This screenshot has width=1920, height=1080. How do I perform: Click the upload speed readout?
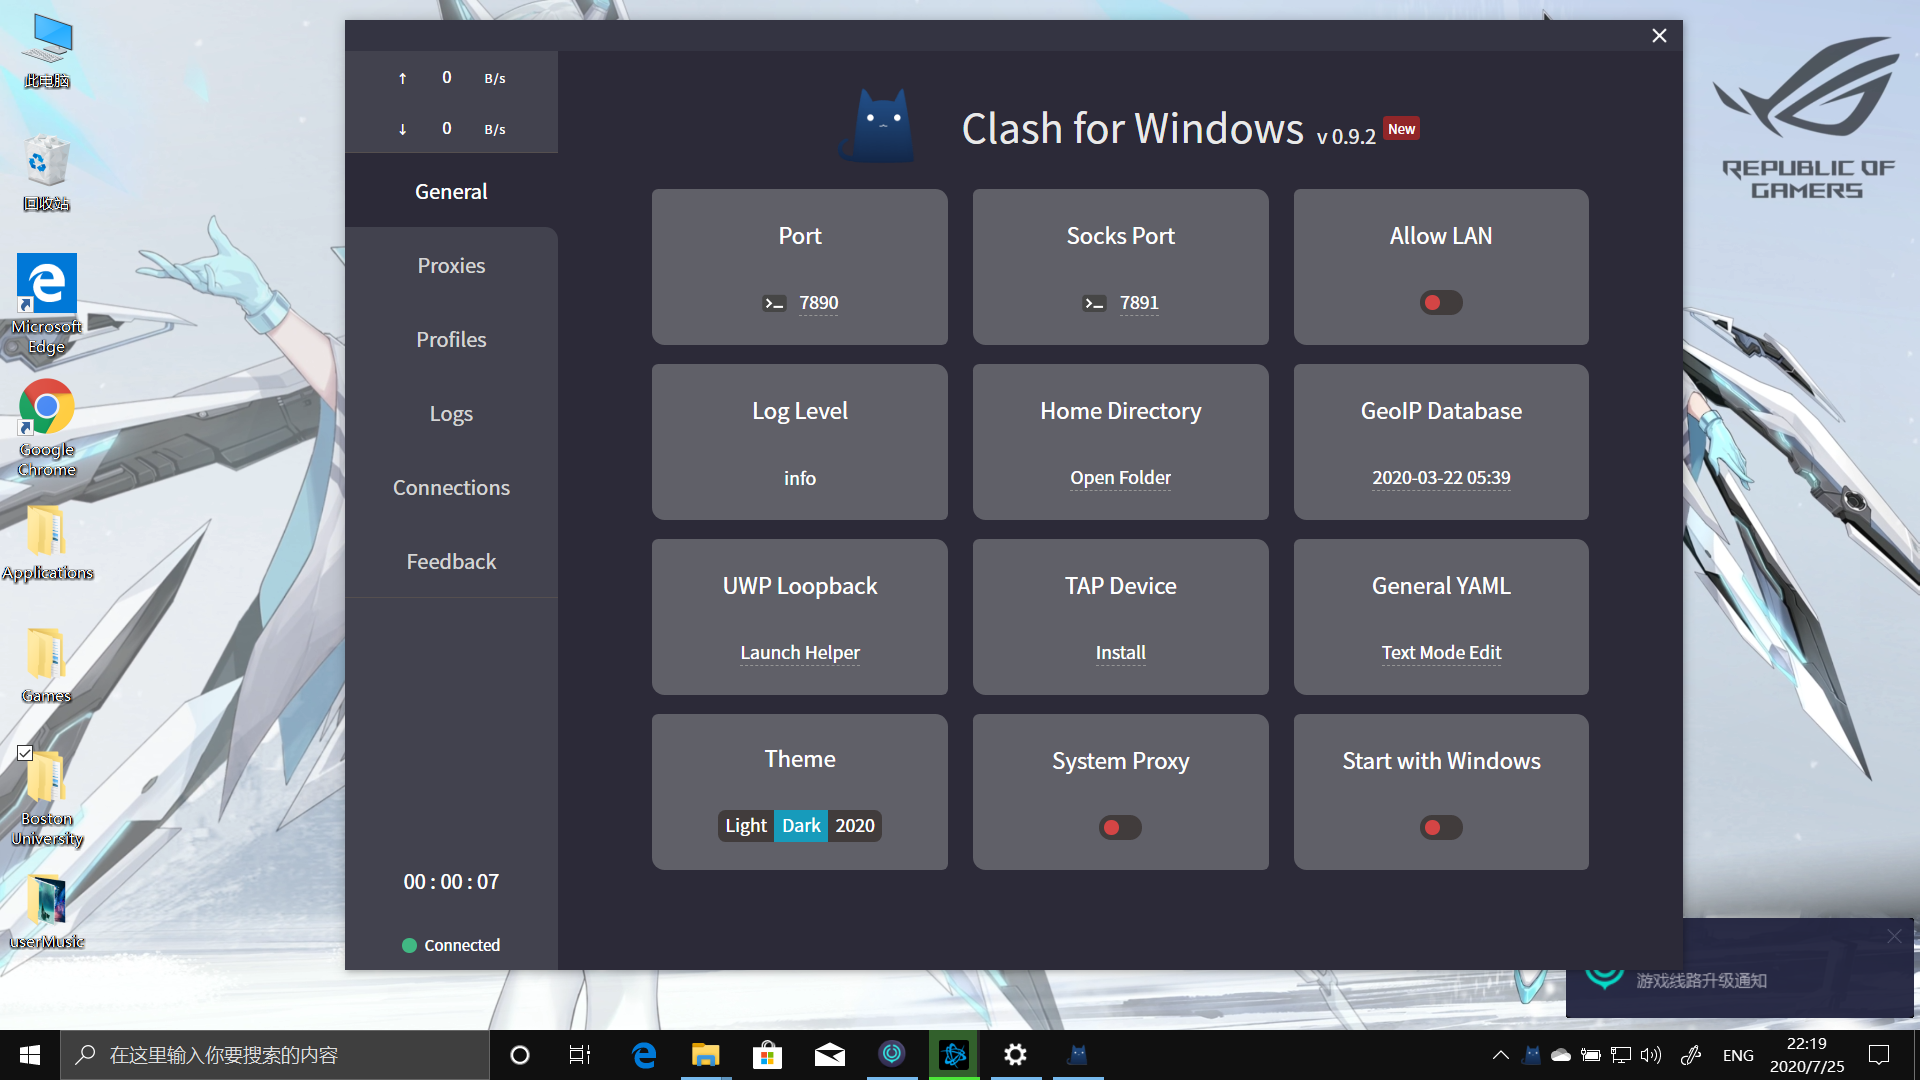click(451, 78)
